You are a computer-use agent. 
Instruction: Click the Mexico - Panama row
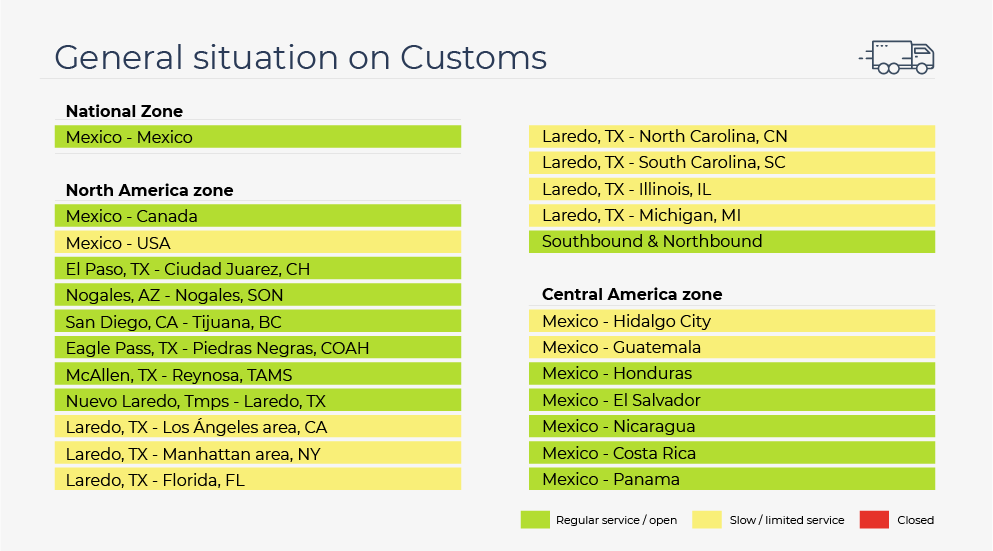pos(732,479)
